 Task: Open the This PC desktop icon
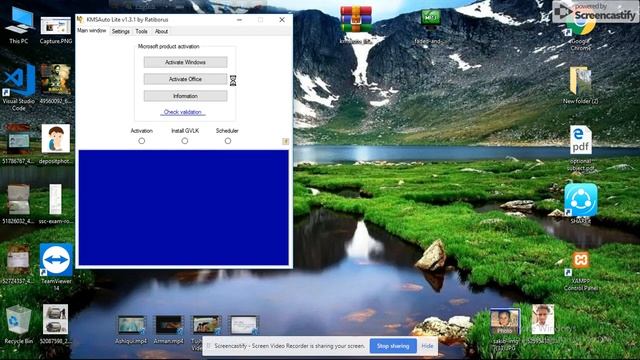tap(19, 25)
